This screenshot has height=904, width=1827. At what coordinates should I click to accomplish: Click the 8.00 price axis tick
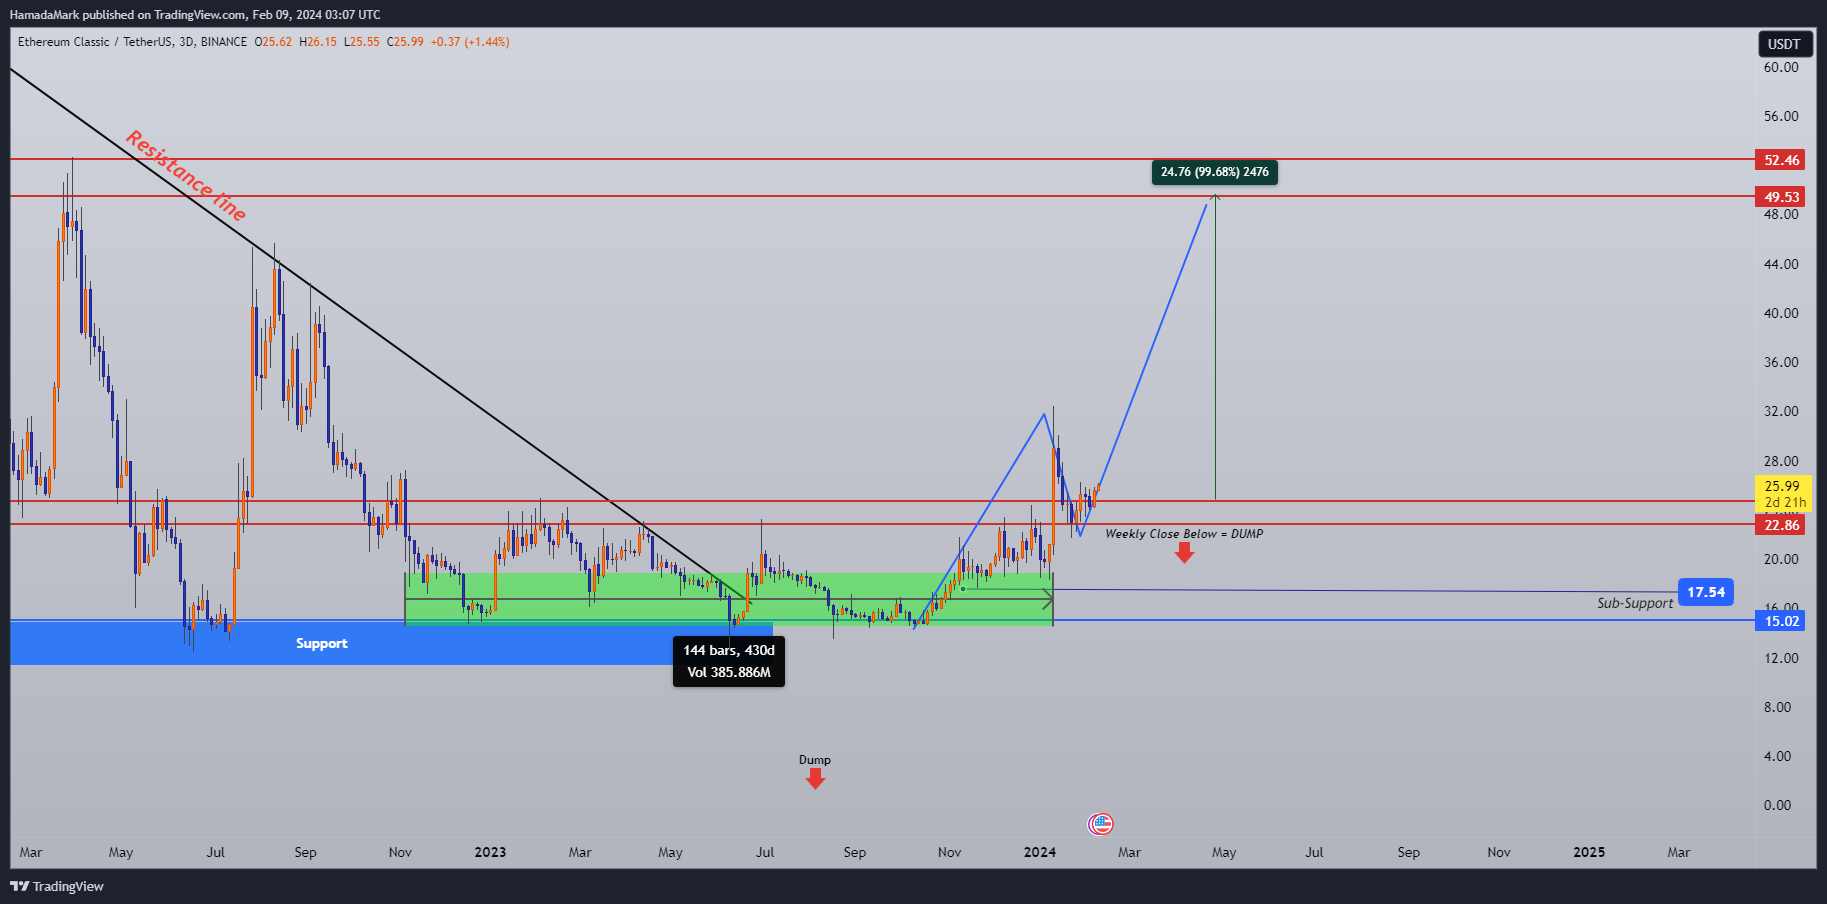1777,707
